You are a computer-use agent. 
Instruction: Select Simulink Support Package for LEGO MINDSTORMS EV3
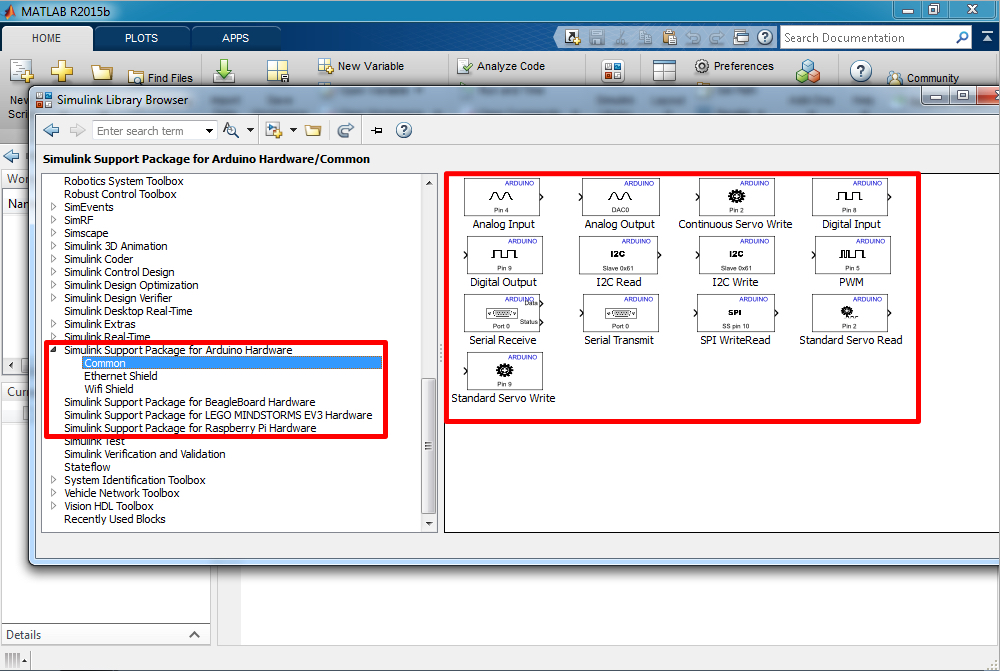[x=218, y=415]
